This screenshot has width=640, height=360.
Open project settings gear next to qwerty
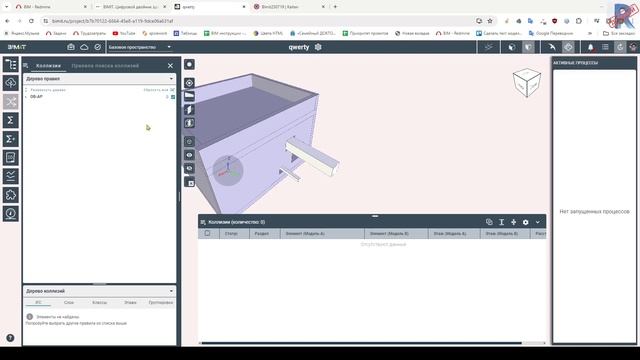(318, 47)
